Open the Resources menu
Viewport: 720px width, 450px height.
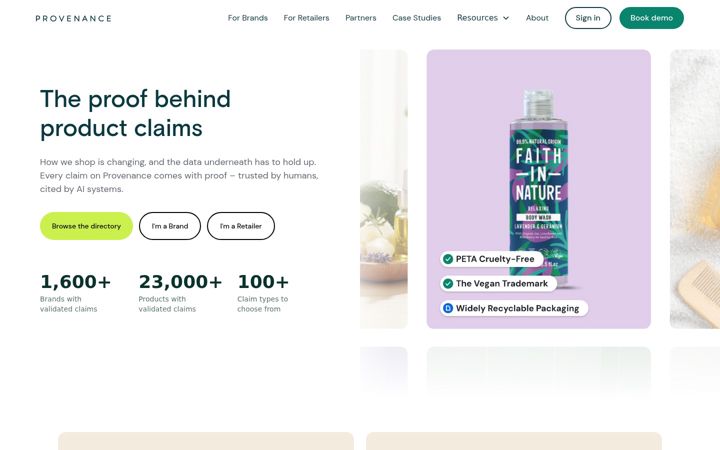point(483,18)
